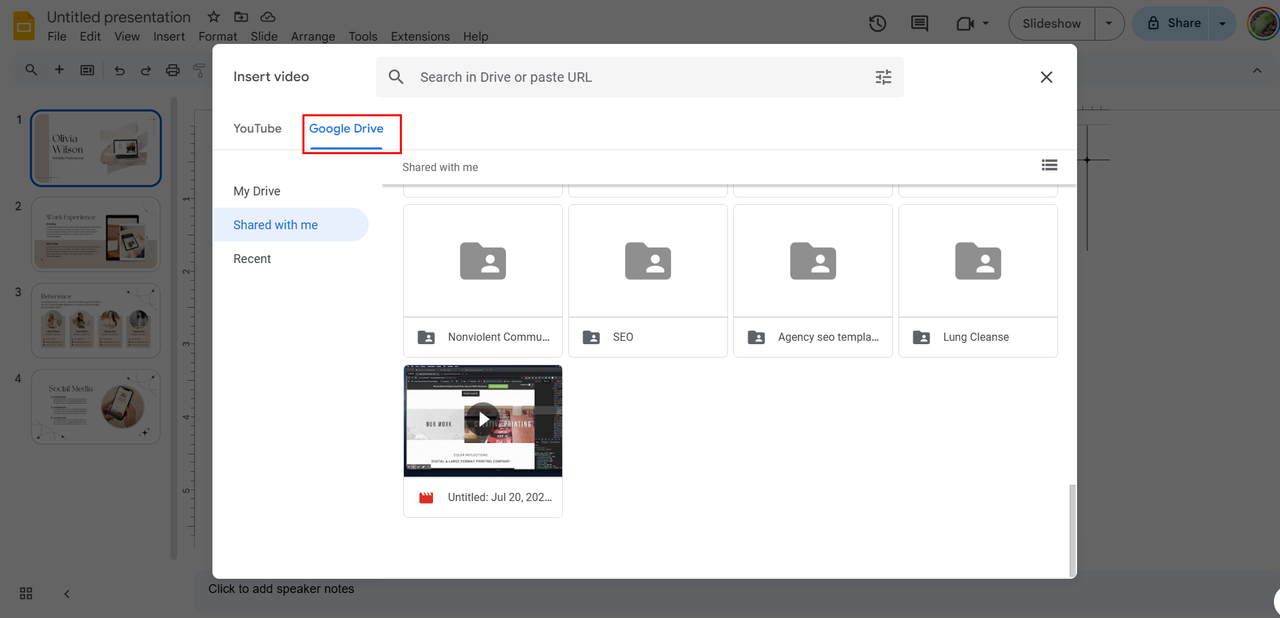Click the move to folder icon
Screen dimensions: 1280x618
click(241, 17)
